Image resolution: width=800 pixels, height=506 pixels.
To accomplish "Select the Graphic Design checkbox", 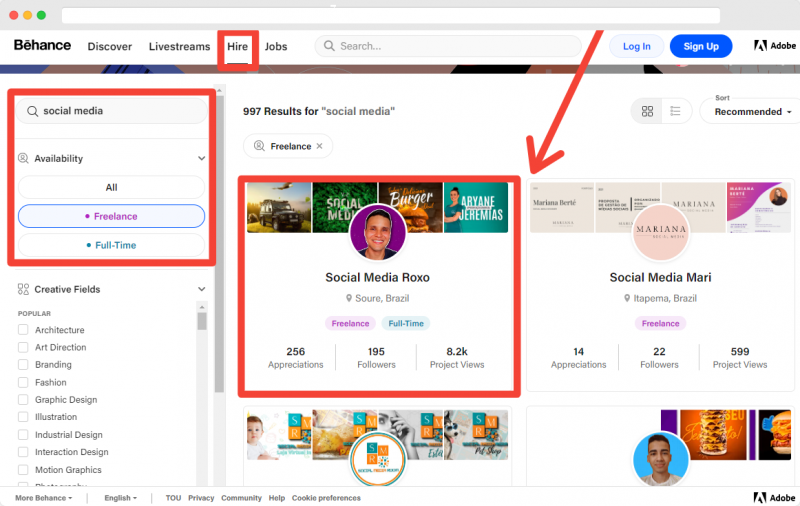I will click(23, 399).
